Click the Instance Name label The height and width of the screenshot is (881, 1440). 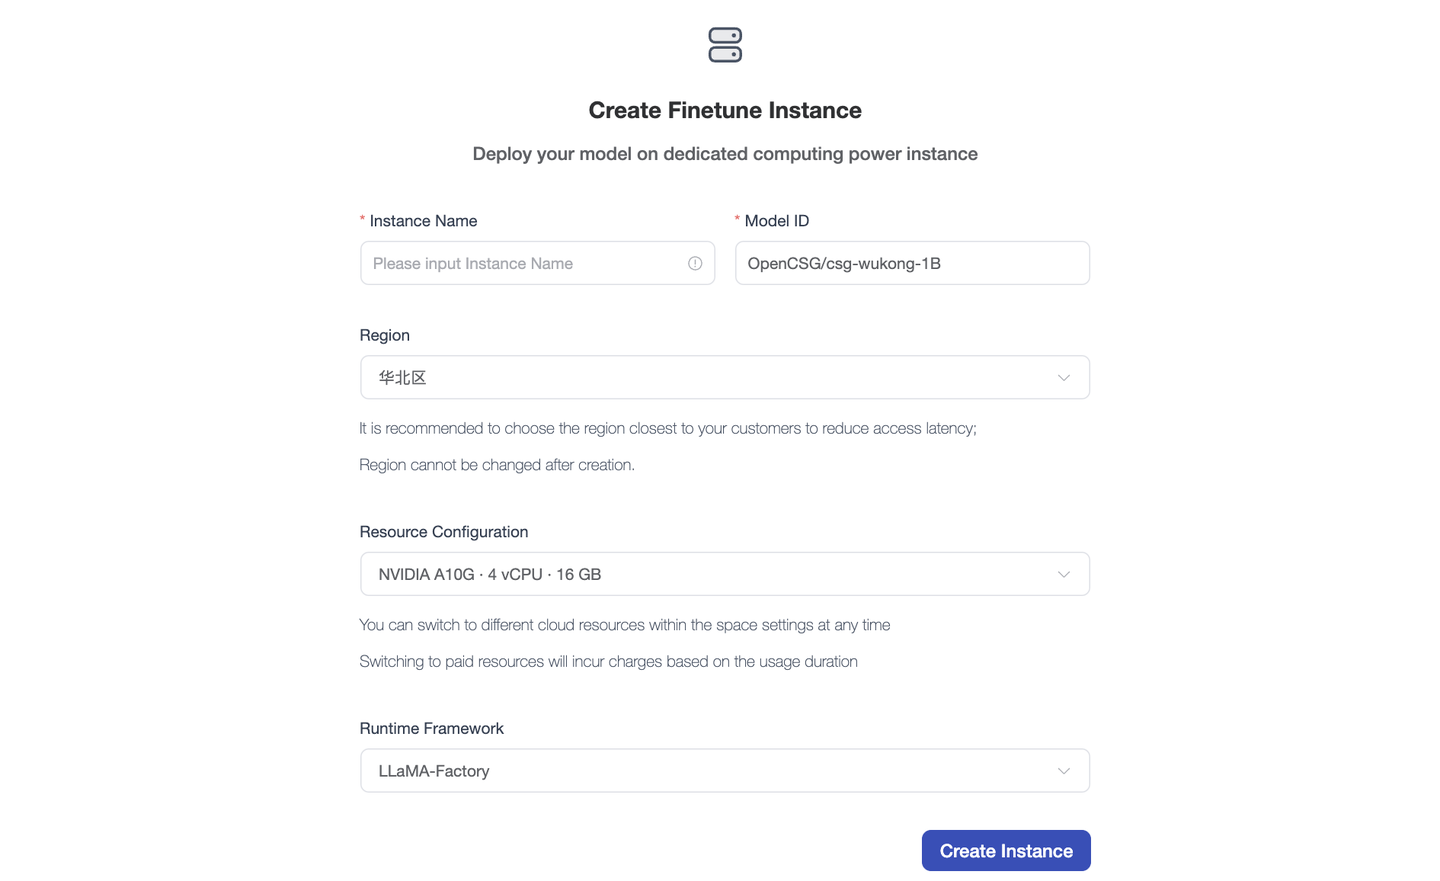(423, 221)
